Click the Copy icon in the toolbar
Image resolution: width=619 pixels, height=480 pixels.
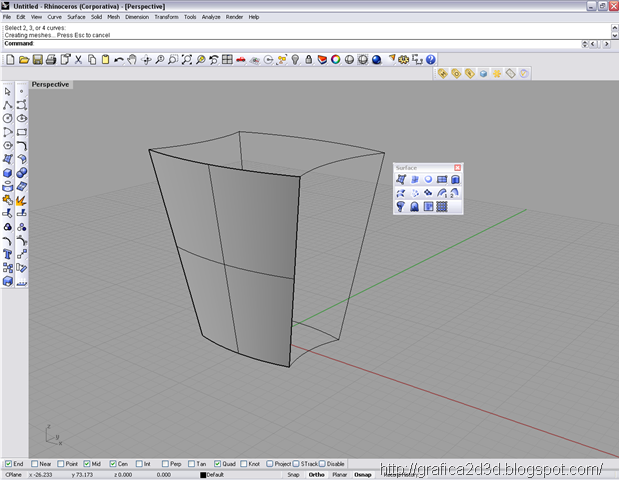tap(92, 60)
